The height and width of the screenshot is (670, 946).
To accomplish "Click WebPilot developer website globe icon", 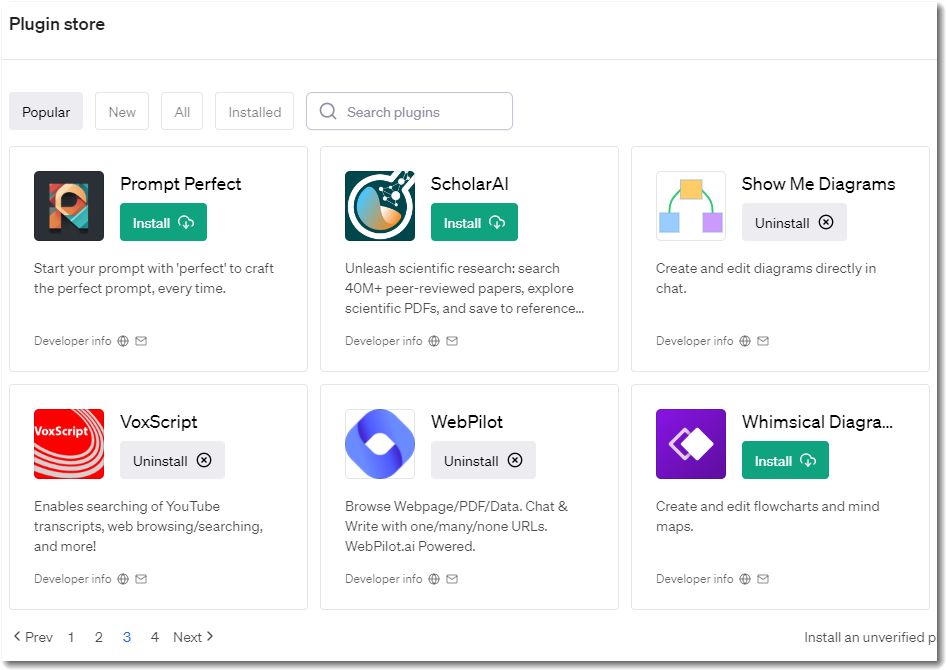I will coord(434,579).
